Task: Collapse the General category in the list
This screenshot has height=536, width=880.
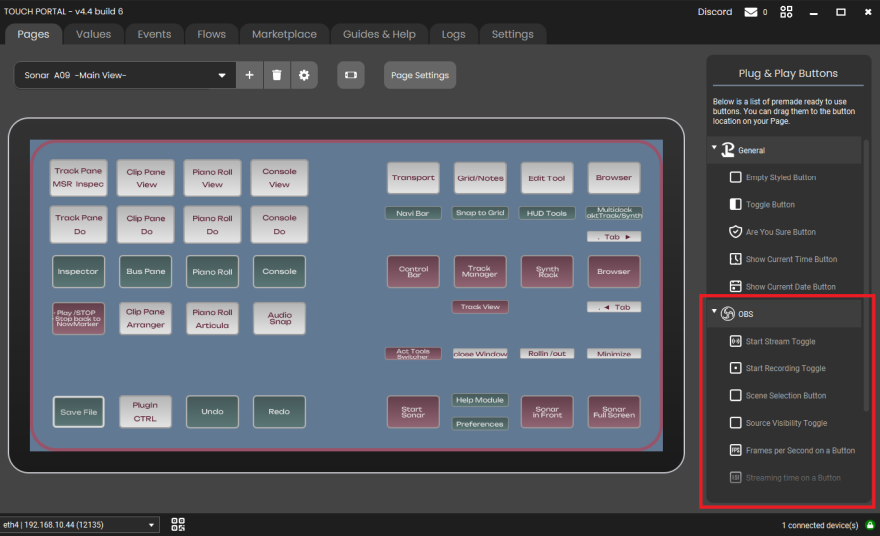Action: point(715,149)
